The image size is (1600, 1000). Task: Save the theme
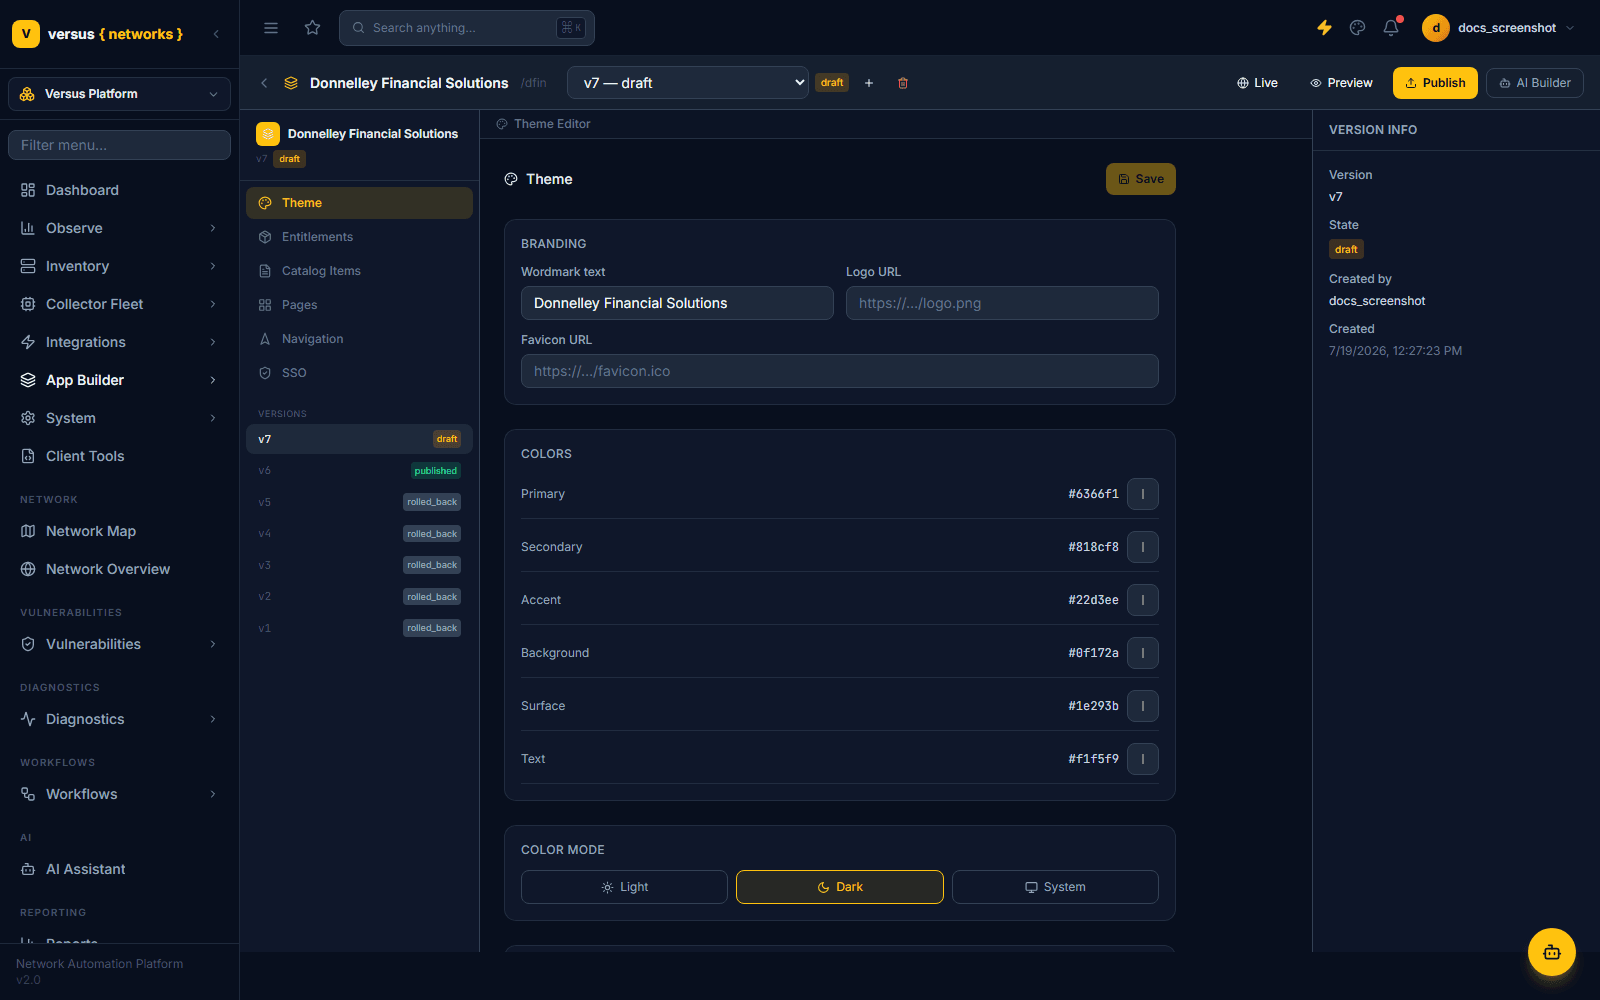point(1141,179)
